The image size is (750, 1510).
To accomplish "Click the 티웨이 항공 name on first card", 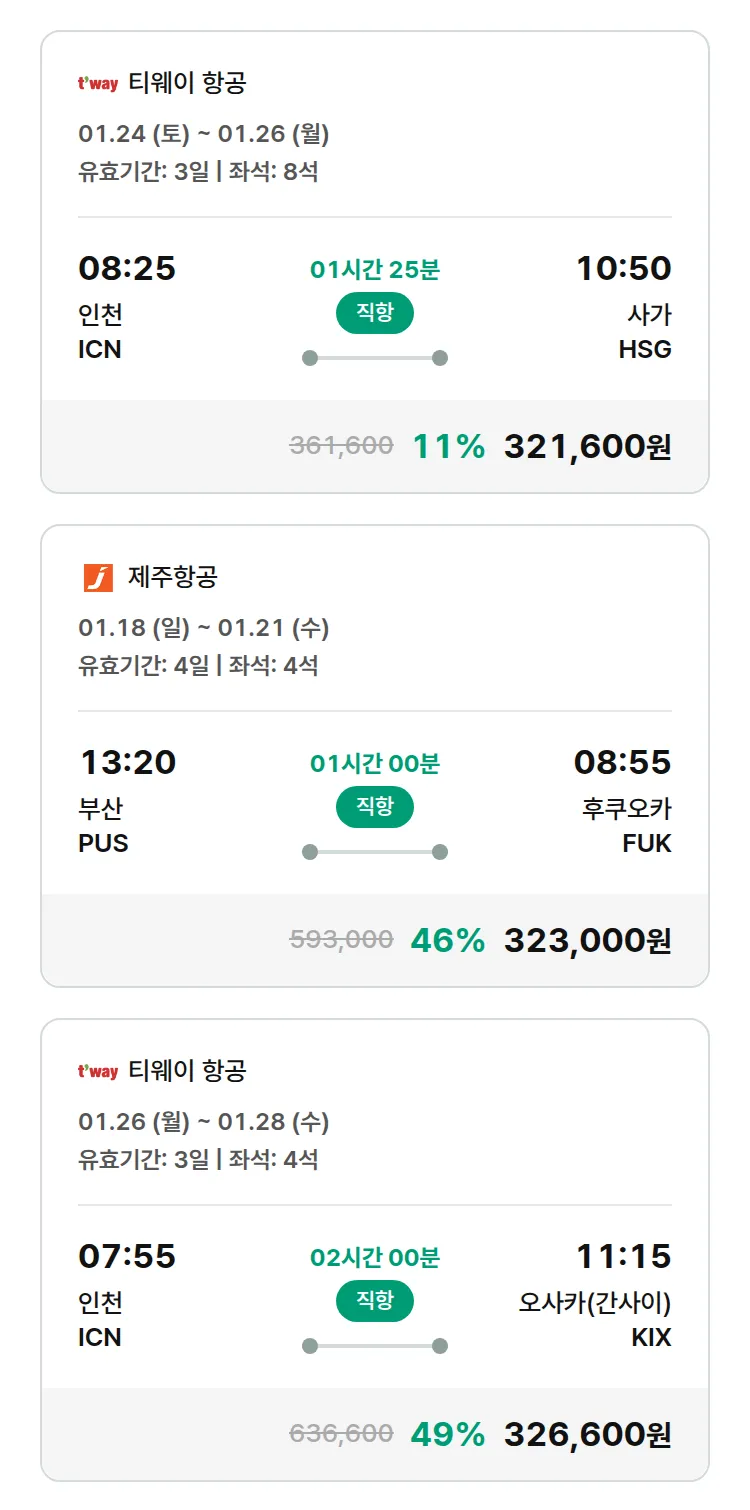I will [187, 83].
